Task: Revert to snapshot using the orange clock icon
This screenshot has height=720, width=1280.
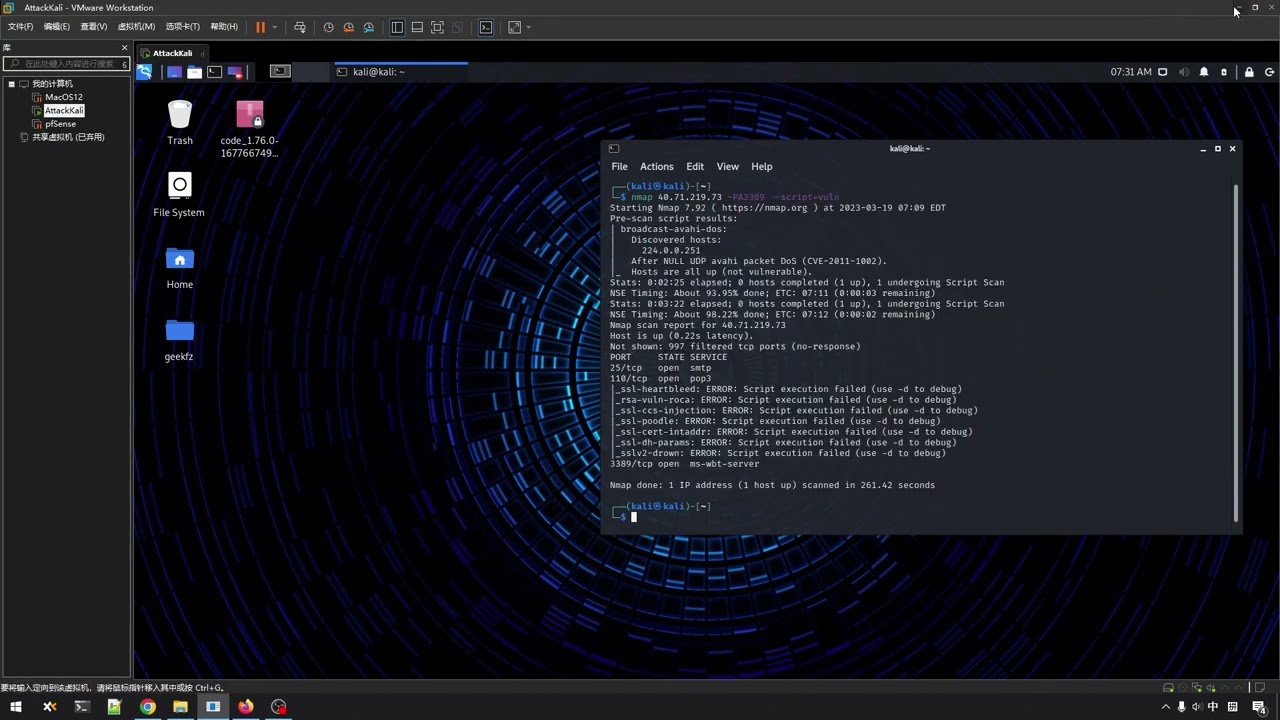Action: 348,27
